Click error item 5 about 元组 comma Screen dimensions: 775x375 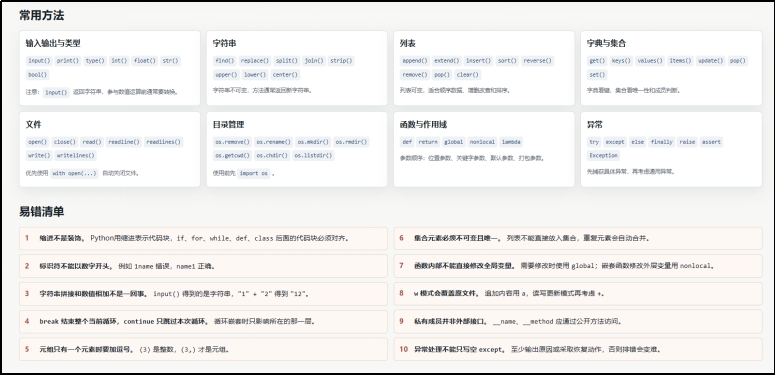click(x=203, y=349)
